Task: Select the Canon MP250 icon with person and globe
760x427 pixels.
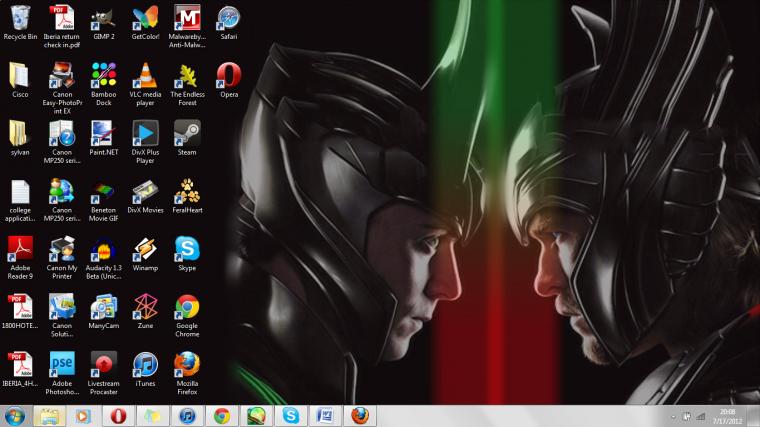Action: point(62,200)
